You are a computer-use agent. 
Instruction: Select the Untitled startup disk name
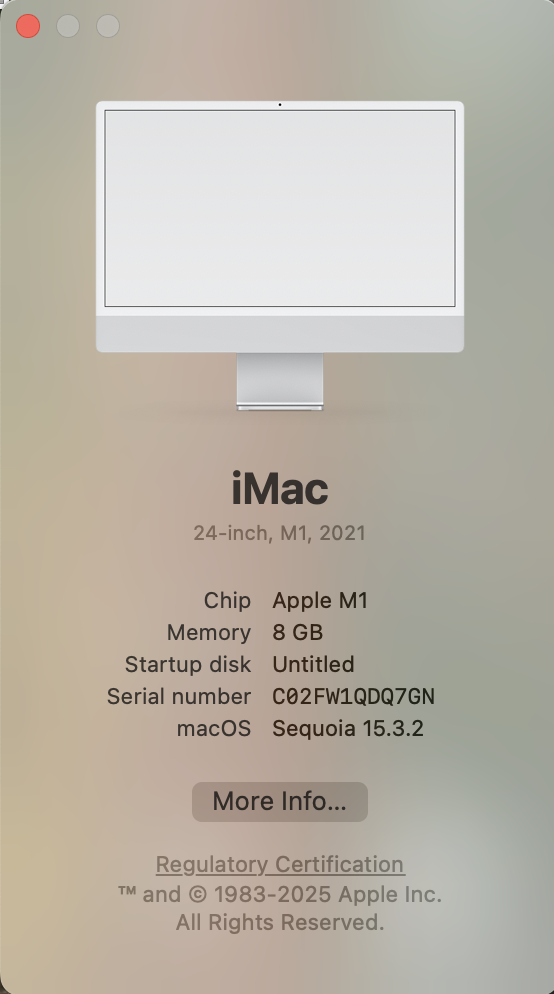313,664
